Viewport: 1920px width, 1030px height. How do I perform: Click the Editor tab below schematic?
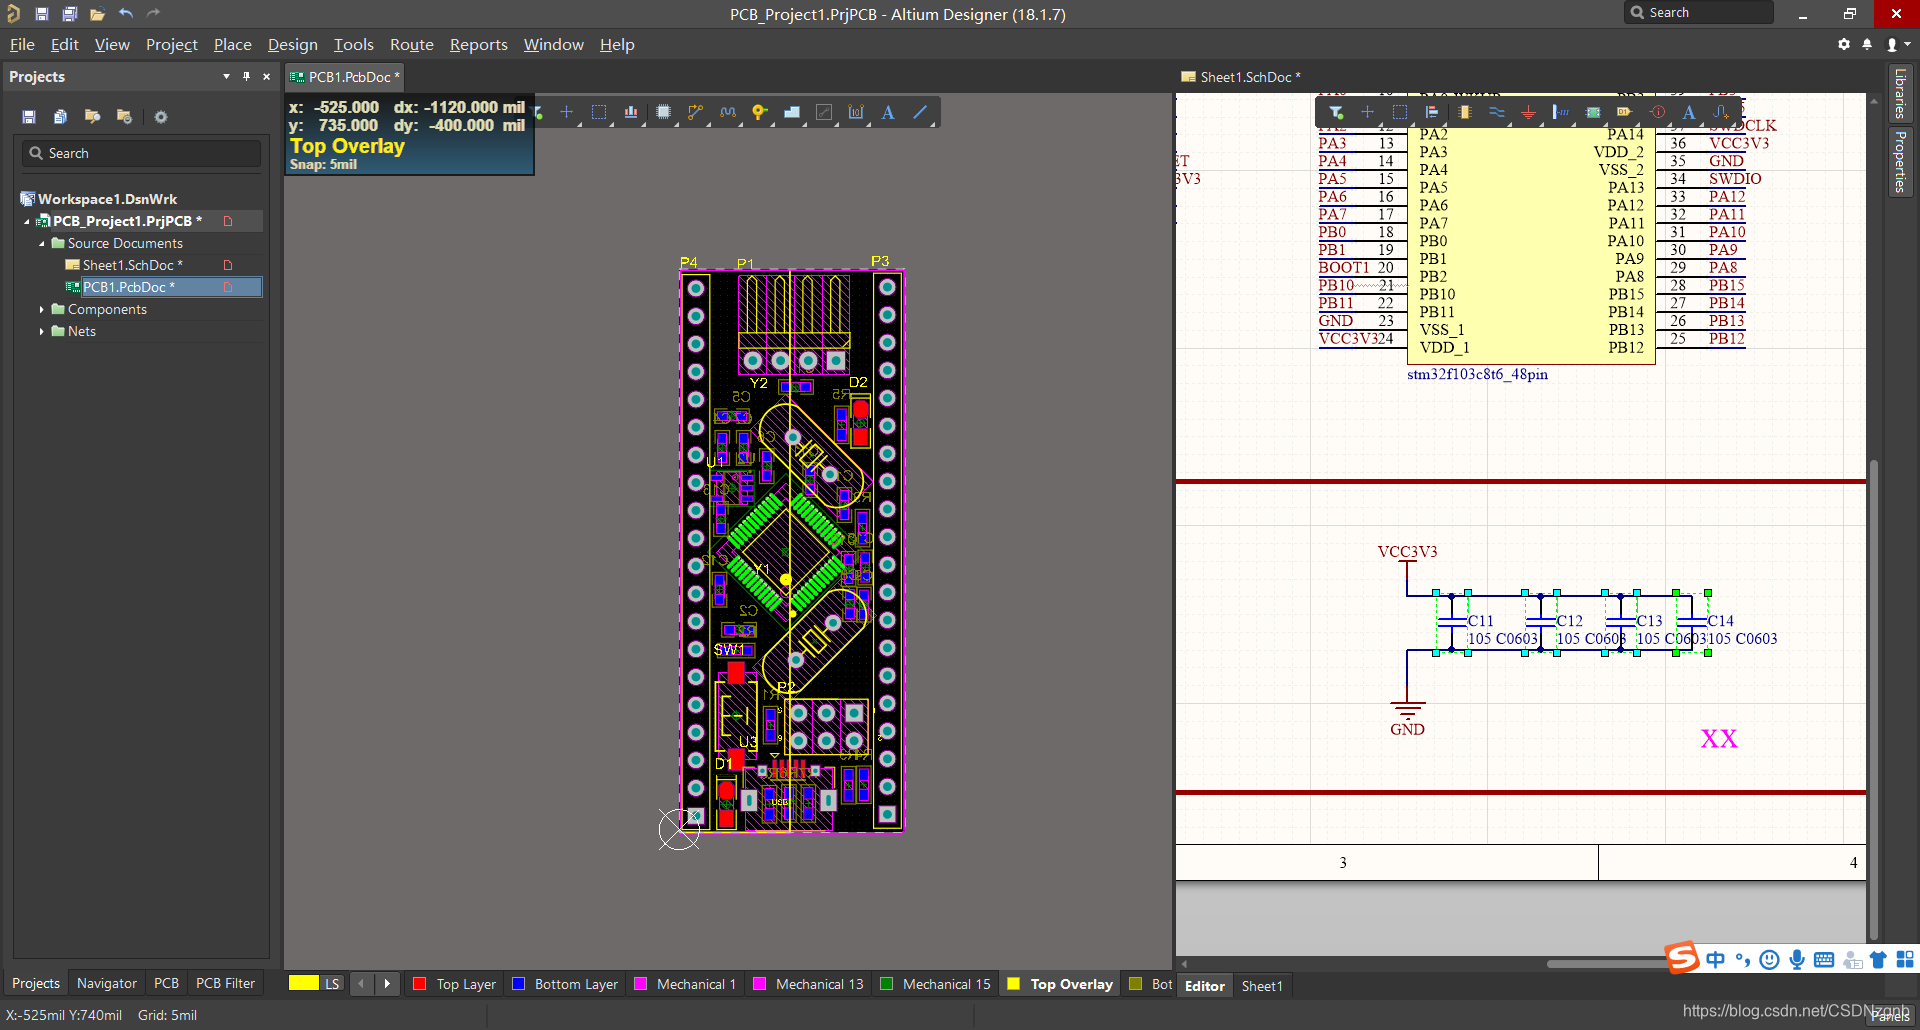[x=1204, y=986]
